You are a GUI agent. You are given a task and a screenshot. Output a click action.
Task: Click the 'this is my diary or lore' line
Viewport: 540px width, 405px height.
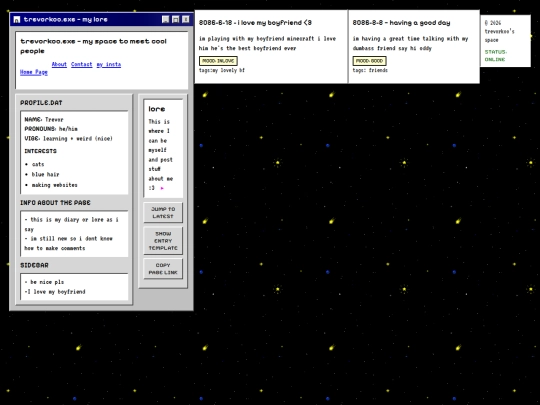[x=71, y=224]
